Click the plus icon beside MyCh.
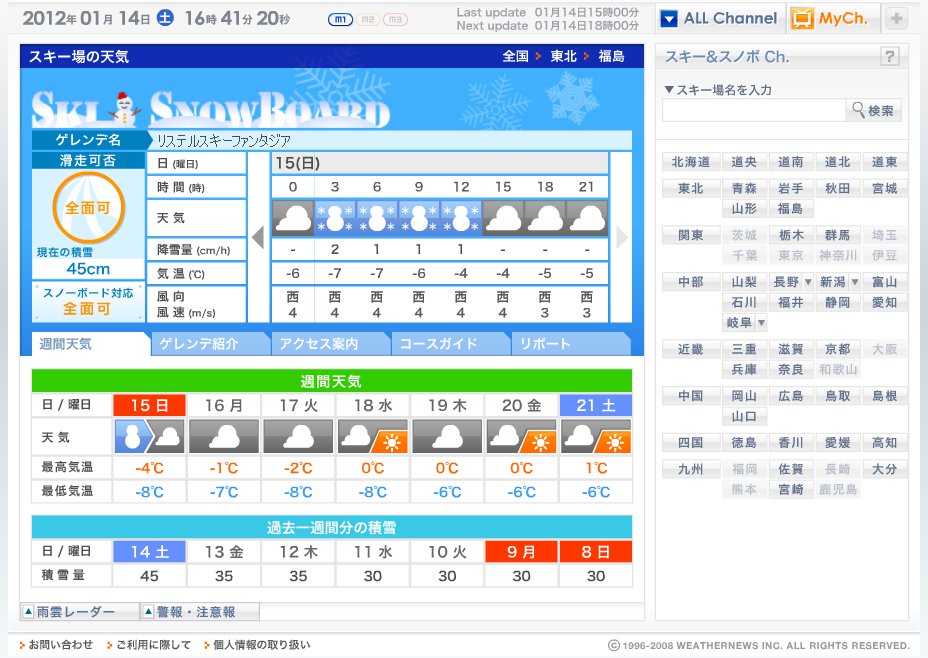This screenshot has width=928, height=658. click(896, 19)
